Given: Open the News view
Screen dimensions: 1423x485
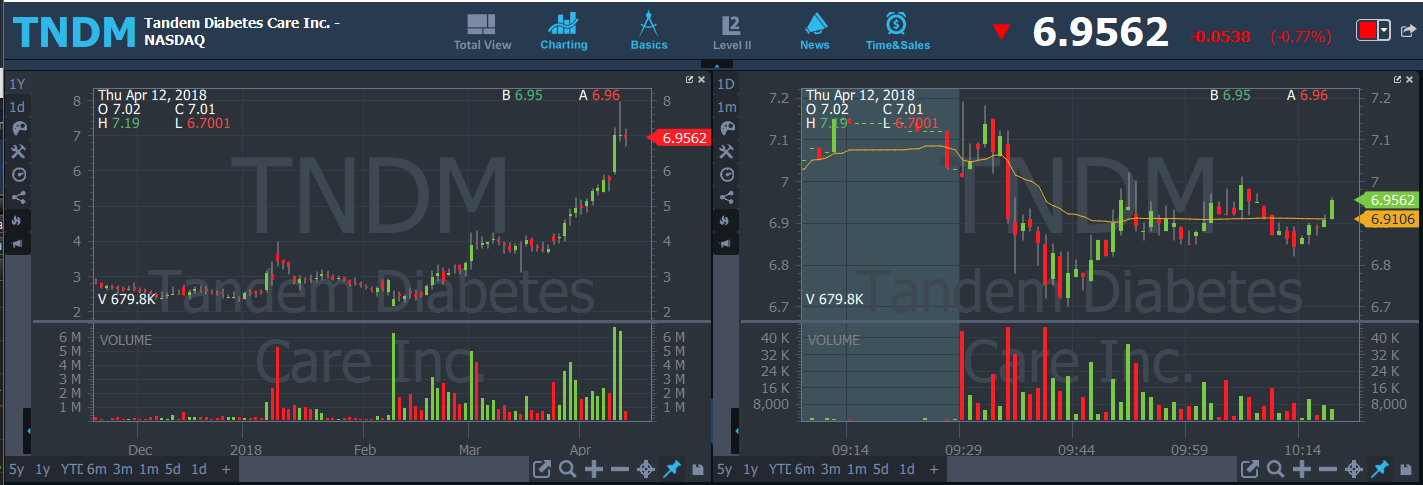Looking at the screenshot, I should [815, 32].
